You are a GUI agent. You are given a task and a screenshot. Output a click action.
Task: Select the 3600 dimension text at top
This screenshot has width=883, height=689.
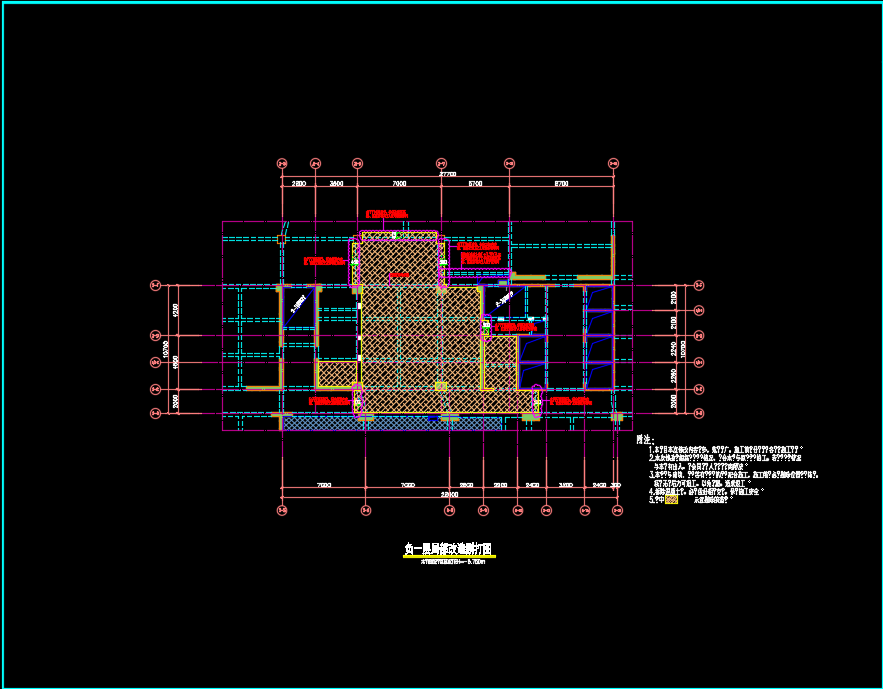[337, 185]
